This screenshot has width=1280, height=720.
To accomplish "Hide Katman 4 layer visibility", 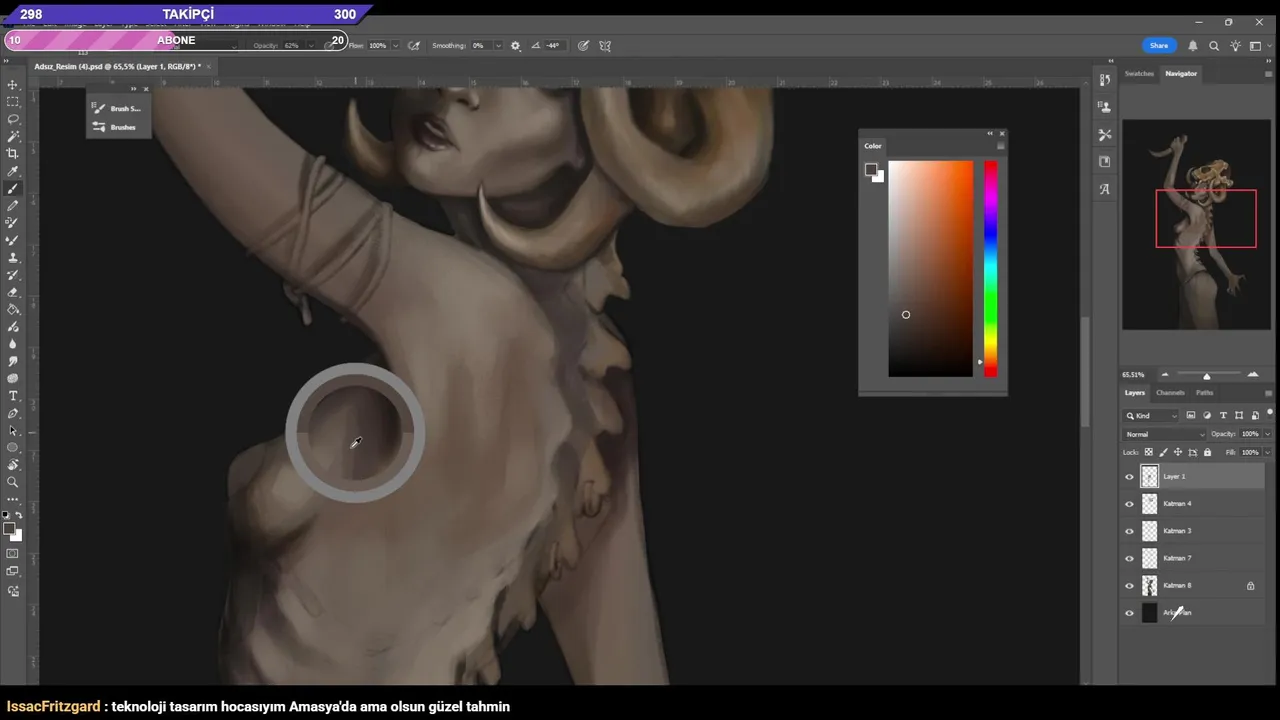I will point(1130,504).
